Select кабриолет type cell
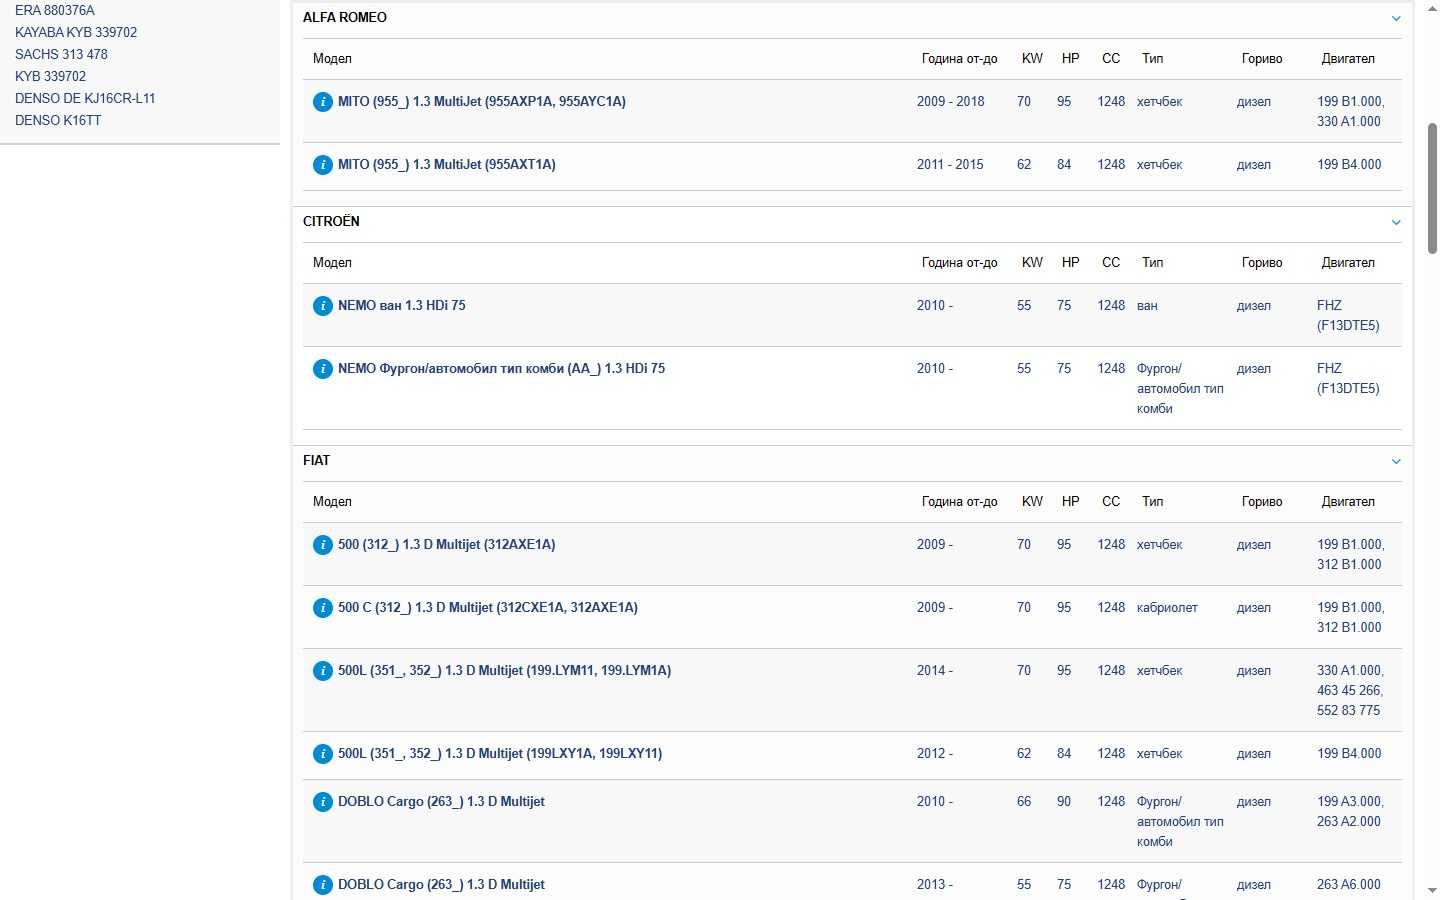The width and height of the screenshot is (1440, 900). 1167,607
